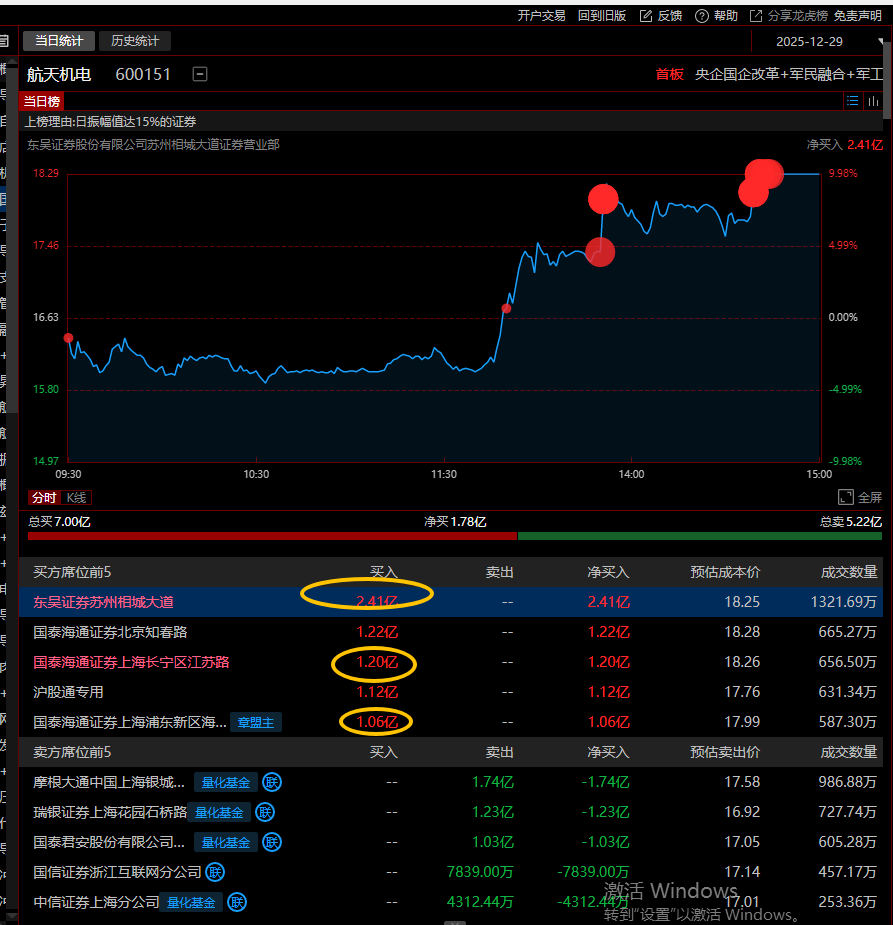Select the 沪股通专用 row
893x925 pixels.
click(x=451, y=692)
